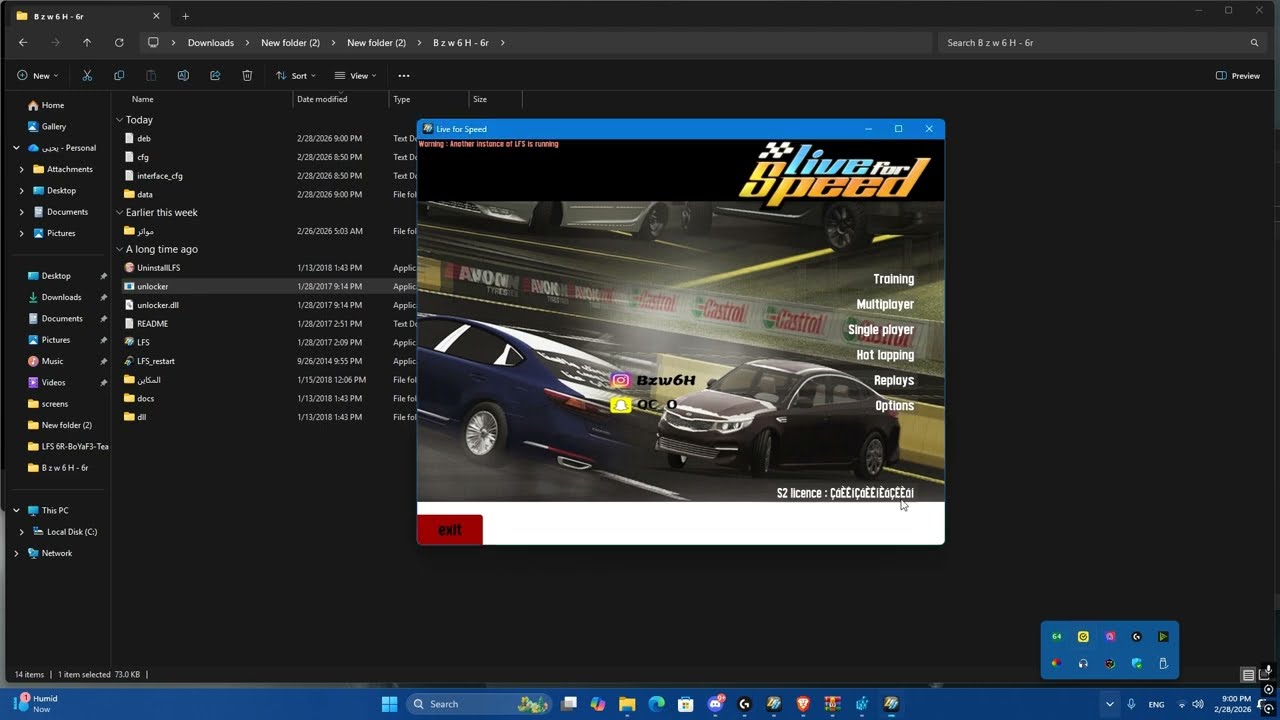Select the interface_cfg file
This screenshot has width=1280, height=720.
click(160, 176)
